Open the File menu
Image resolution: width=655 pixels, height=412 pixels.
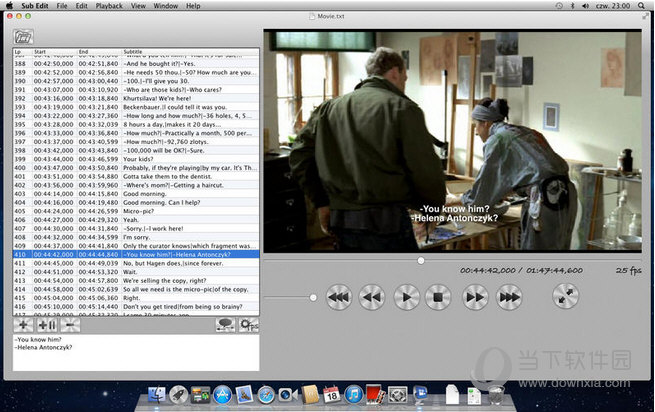(62, 6)
